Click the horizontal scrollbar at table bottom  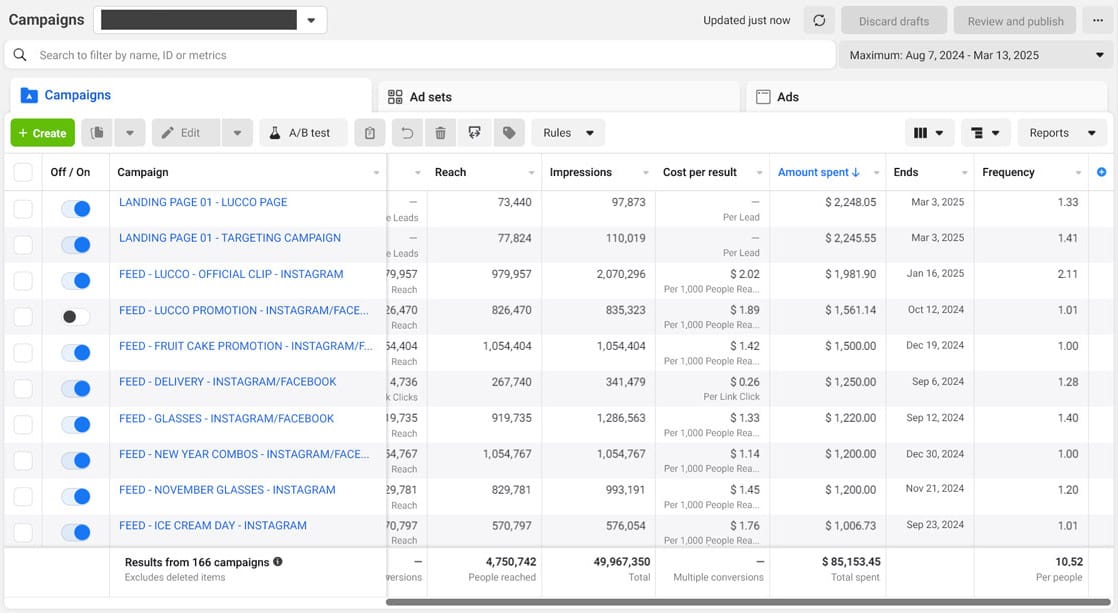[747, 602]
